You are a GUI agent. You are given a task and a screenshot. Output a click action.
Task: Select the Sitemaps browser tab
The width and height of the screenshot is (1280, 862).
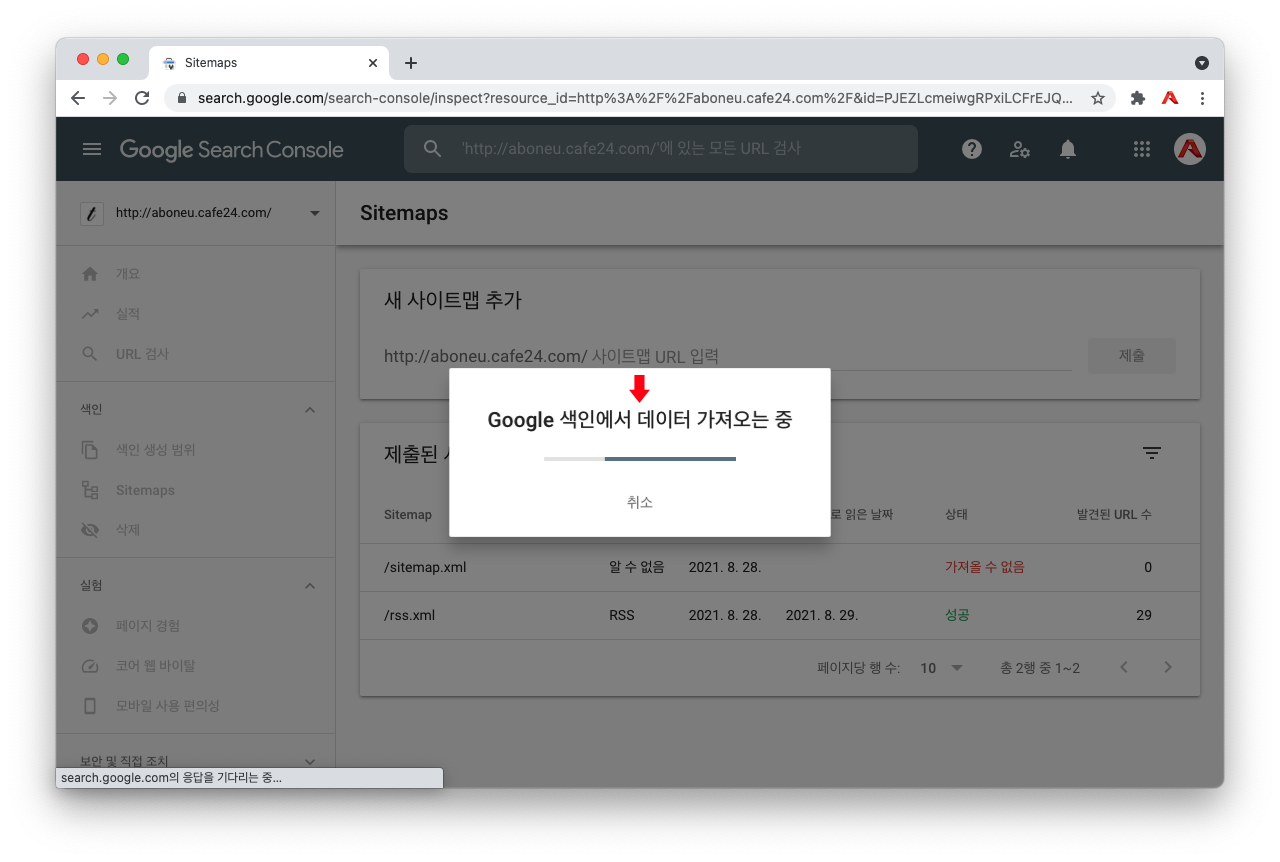pos(268,62)
